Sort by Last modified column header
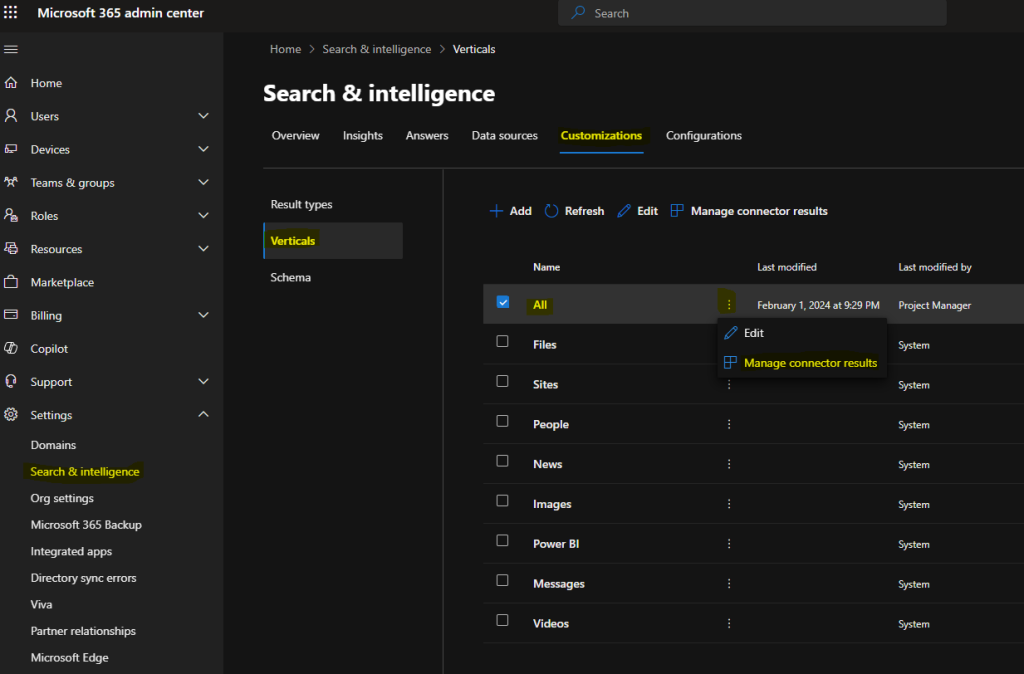The image size is (1024, 674). (x=787, y=267)
